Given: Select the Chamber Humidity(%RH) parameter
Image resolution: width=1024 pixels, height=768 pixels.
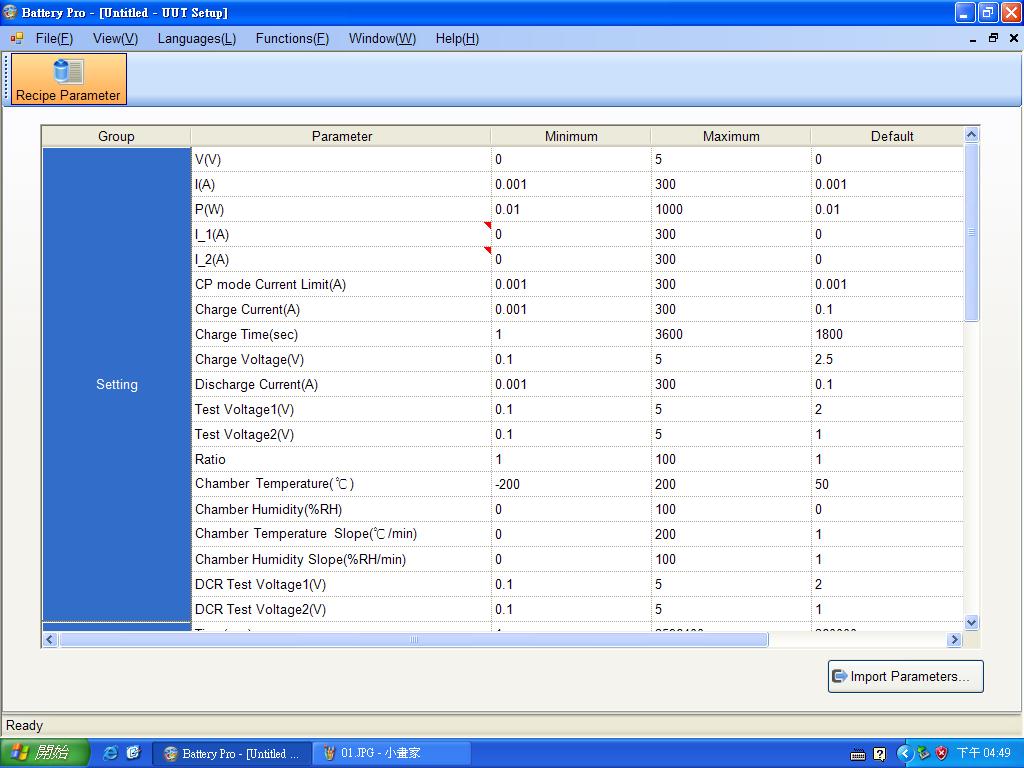Looking at the screenshot, I should (x=341, y=509).
